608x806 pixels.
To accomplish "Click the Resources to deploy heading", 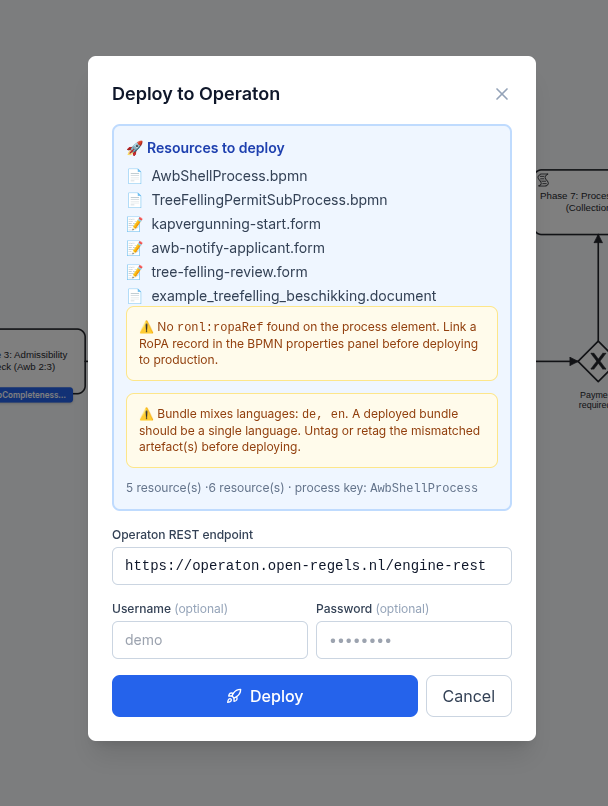I will pyautogui.click(x=215, y=148).
